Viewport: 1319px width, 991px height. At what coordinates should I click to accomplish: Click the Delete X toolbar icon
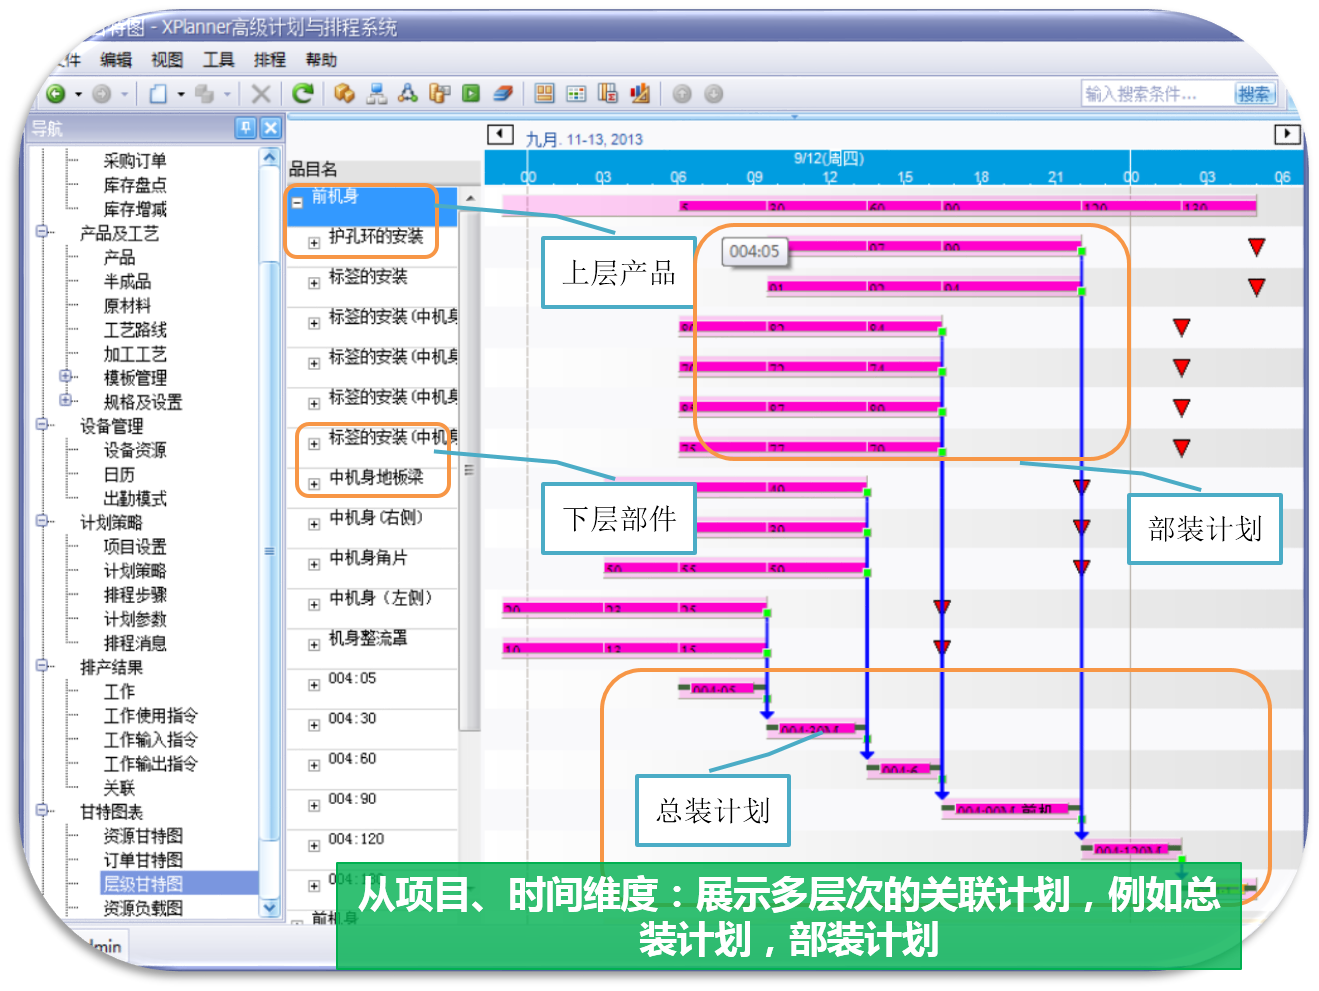click(x=261, y=94)
